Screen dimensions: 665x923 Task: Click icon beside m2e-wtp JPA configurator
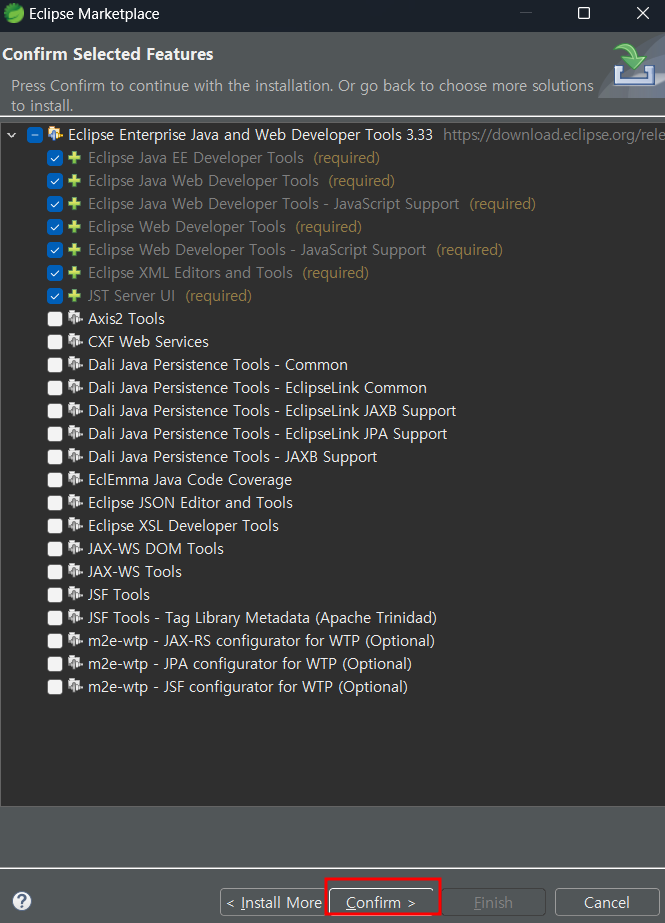75,663
